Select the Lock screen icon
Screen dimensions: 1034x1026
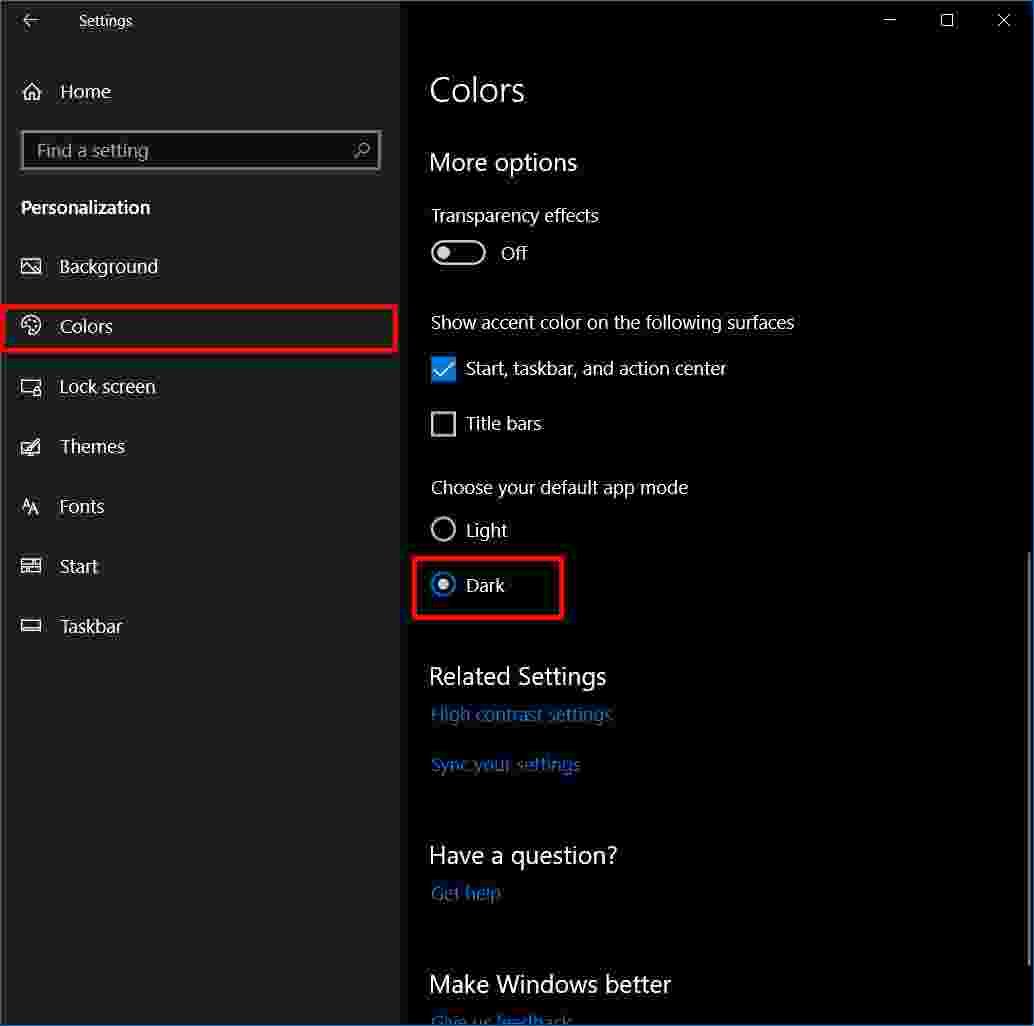(x=31, y=387)
